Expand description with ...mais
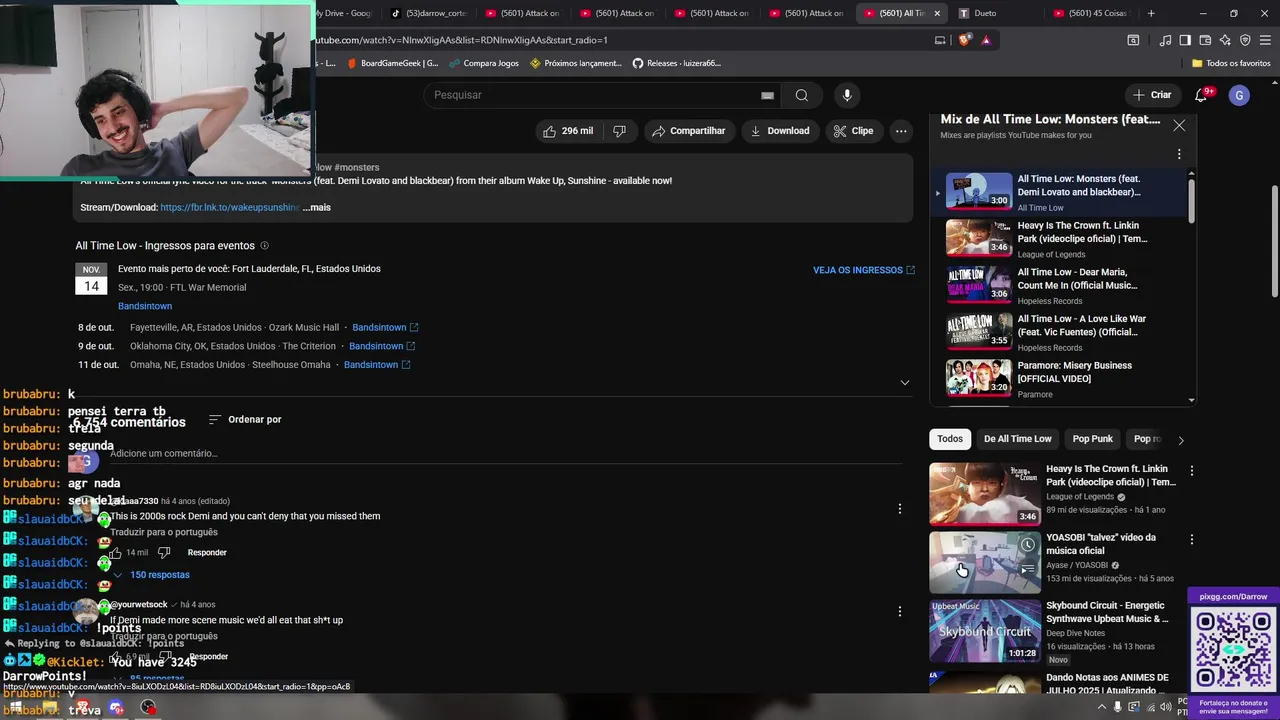This screenshot has height=720, width=1280. pyautogui.click(x=317, y=207)
